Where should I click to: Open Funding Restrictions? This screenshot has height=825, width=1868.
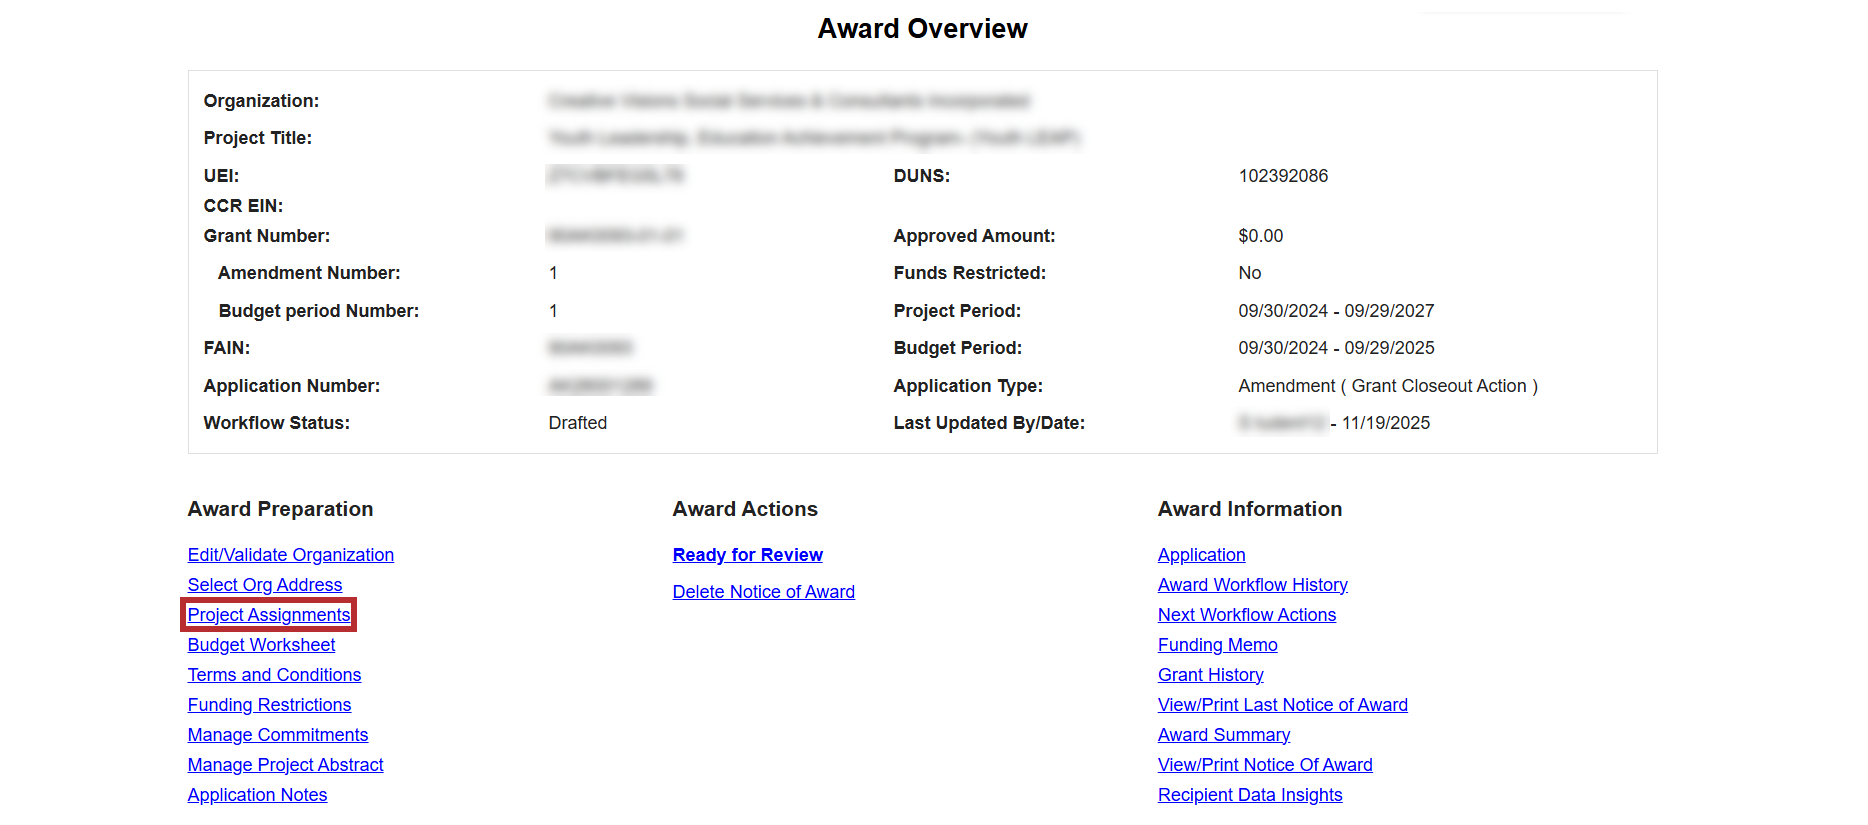click(x=269, y=705)
